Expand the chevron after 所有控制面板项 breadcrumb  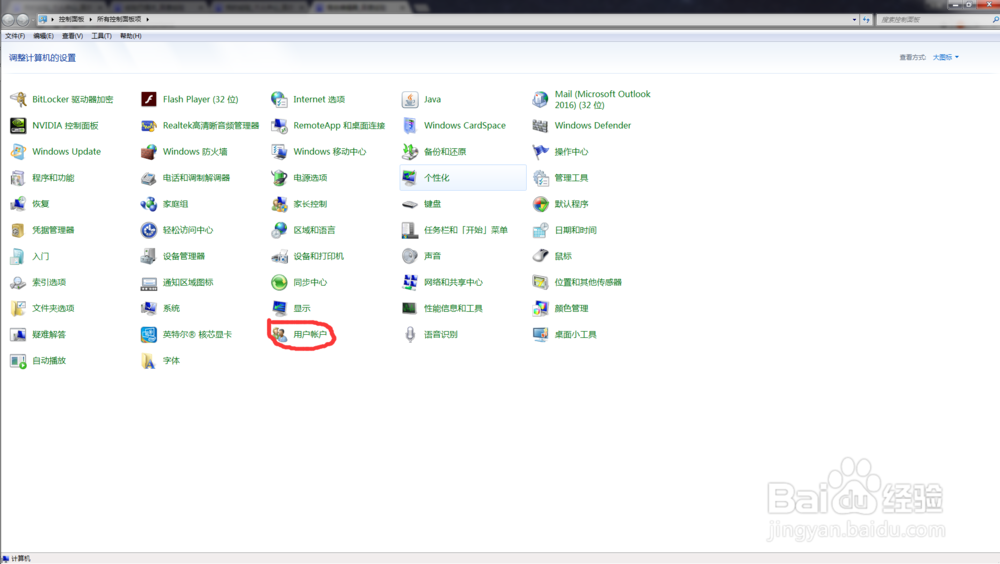[147, 19]
